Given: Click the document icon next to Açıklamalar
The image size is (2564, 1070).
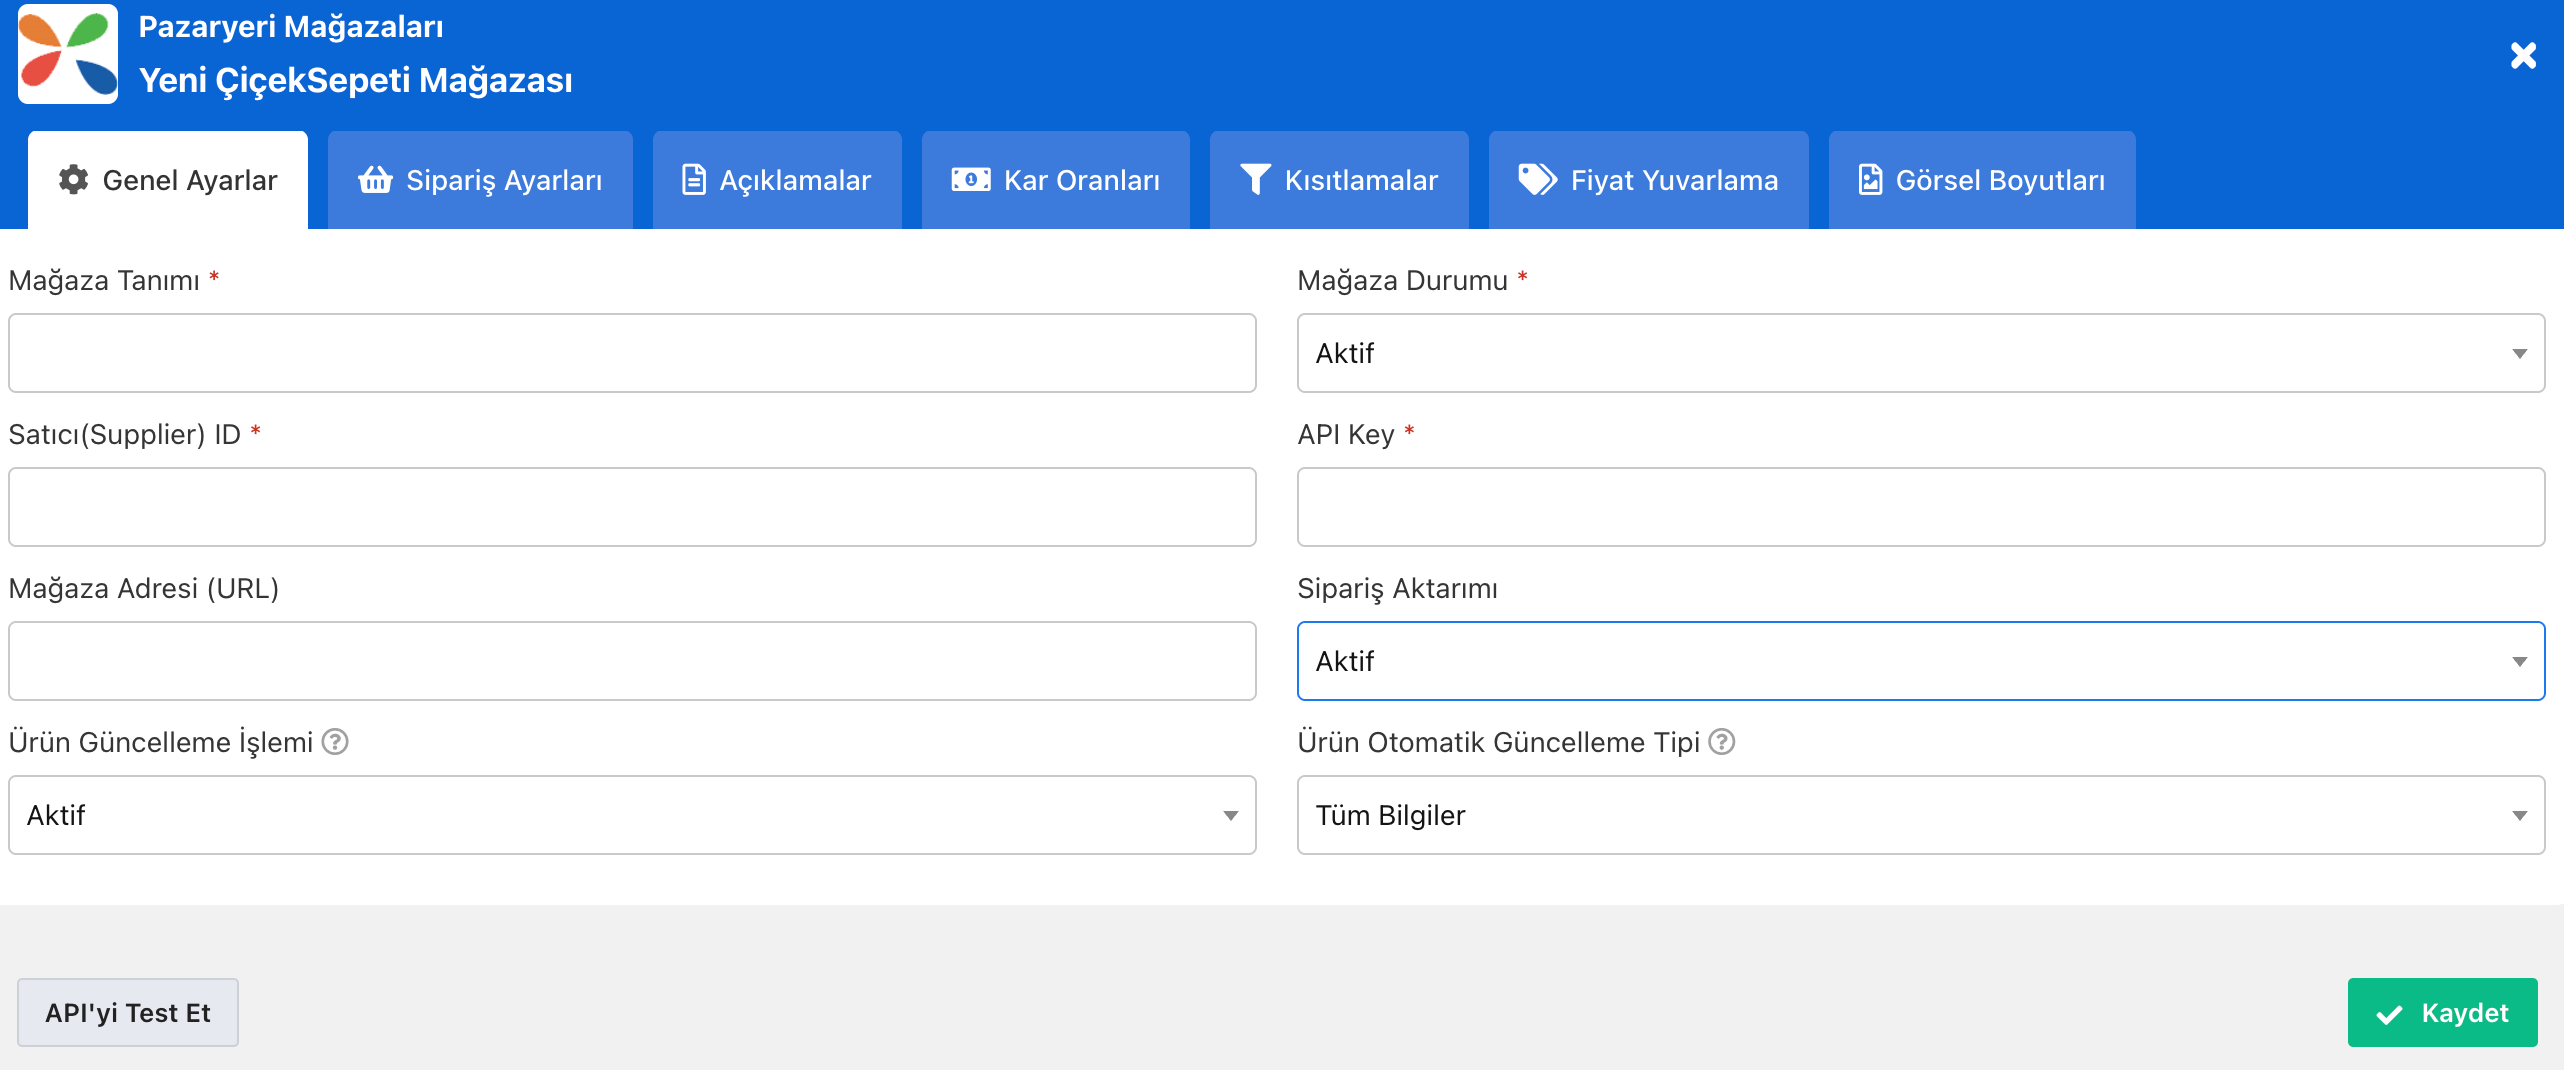Looking at the screenshot, I should [693, 180].
